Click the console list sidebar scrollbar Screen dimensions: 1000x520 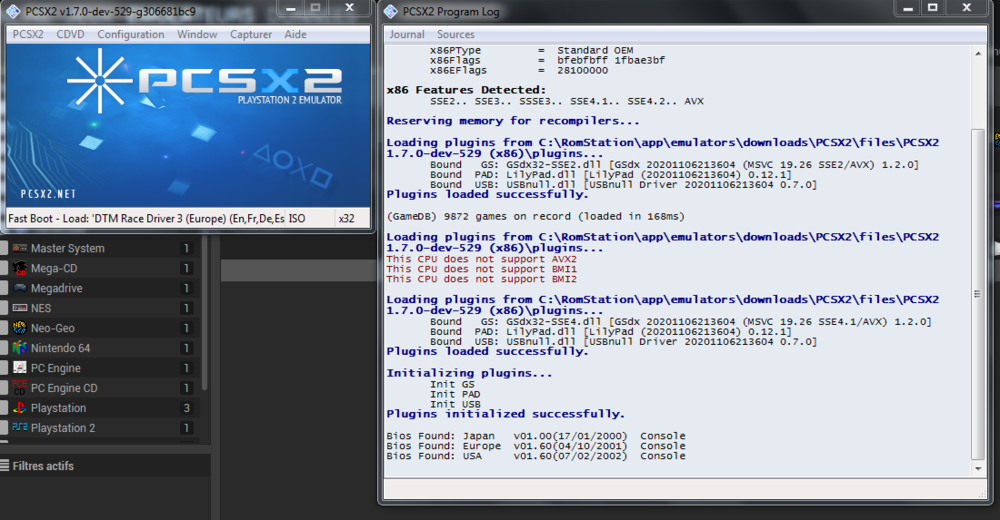[x=204, y=313]
